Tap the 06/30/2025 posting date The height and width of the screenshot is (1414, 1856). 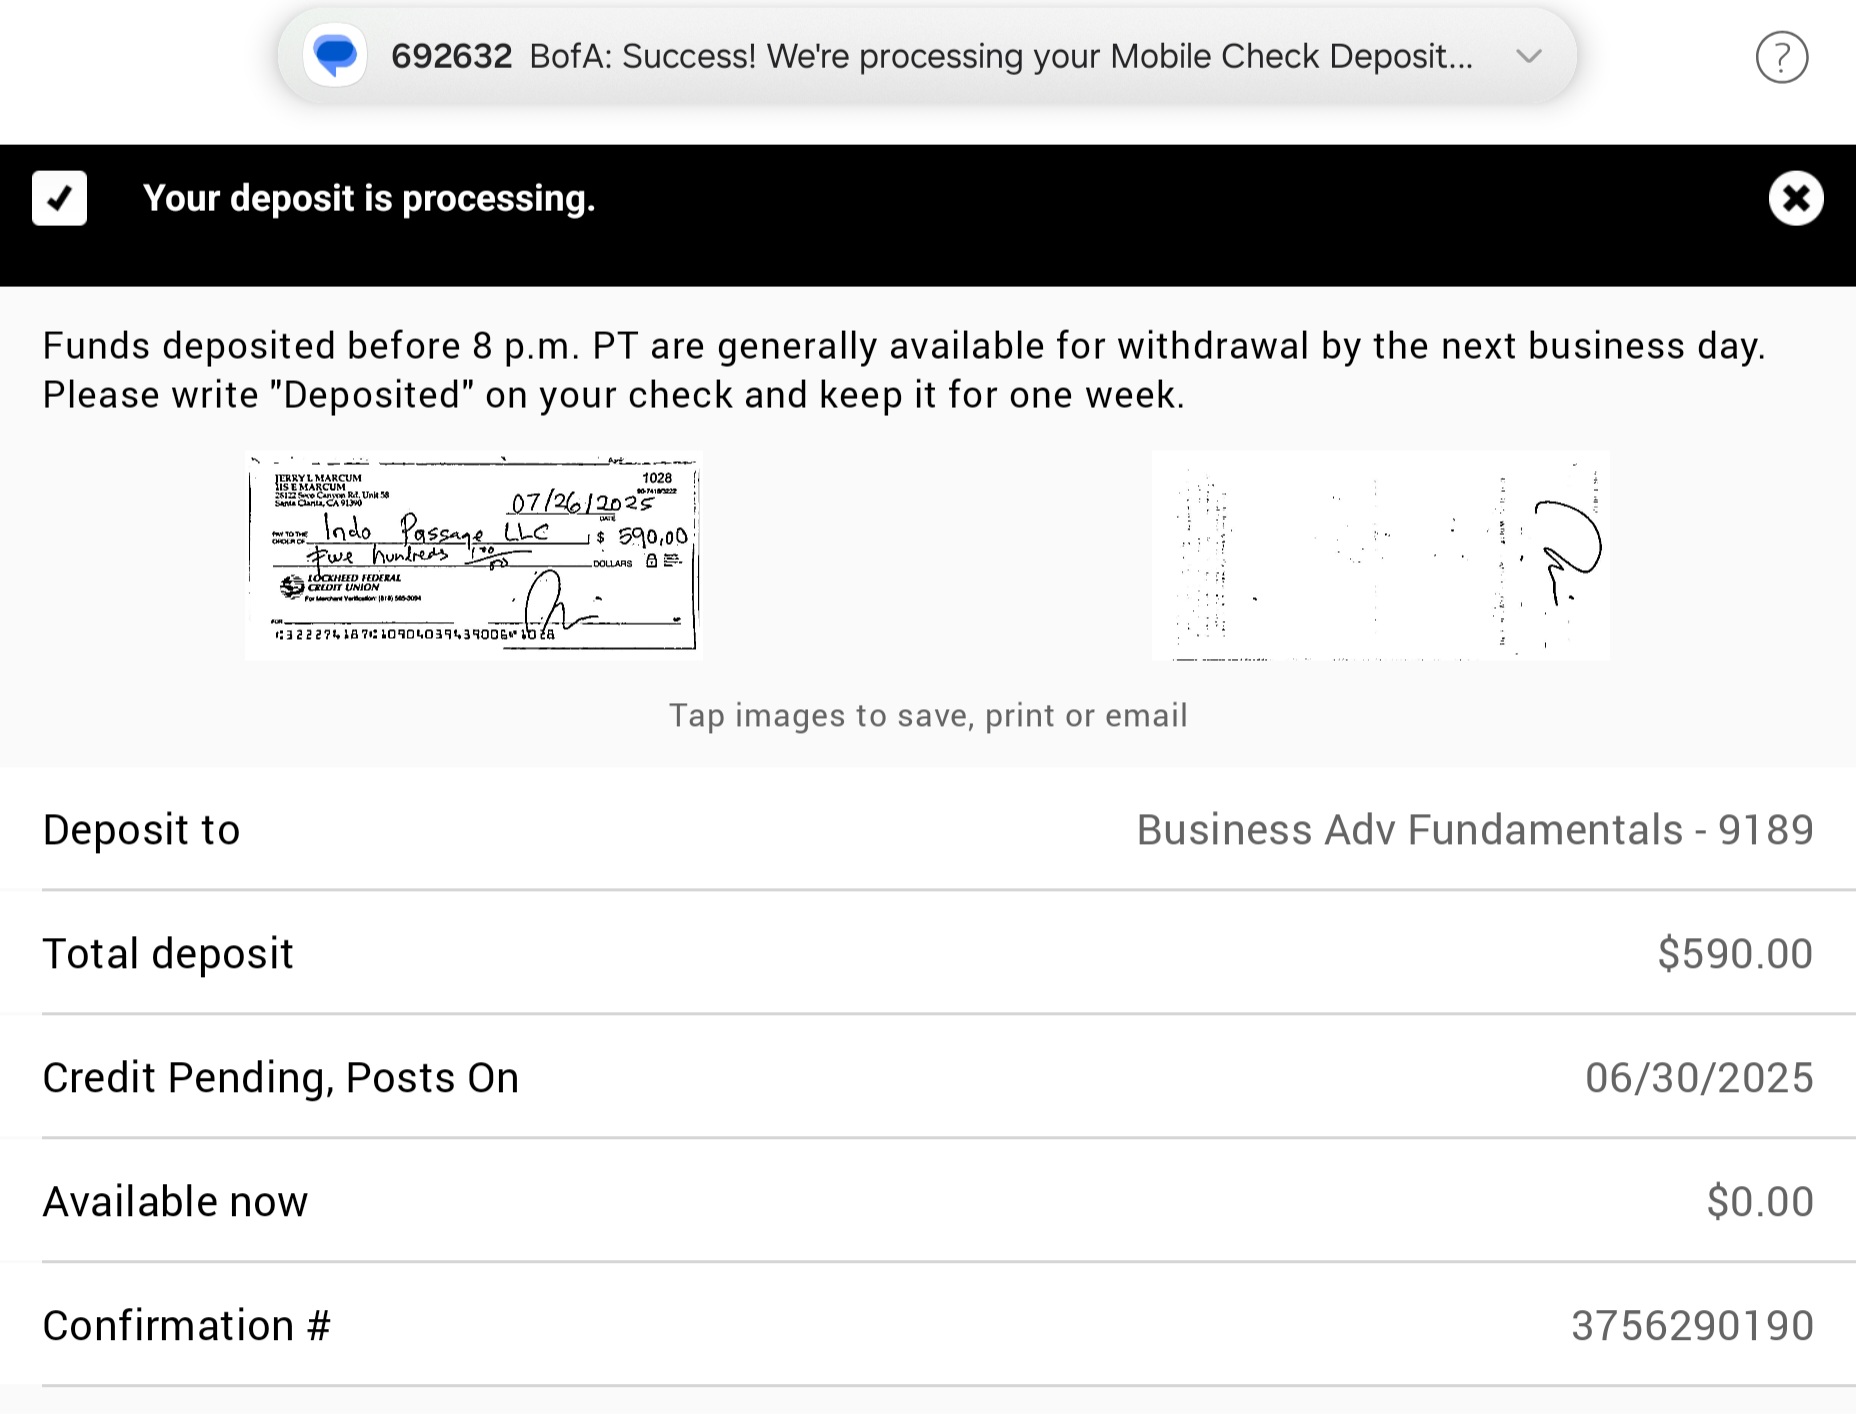1698,1078
